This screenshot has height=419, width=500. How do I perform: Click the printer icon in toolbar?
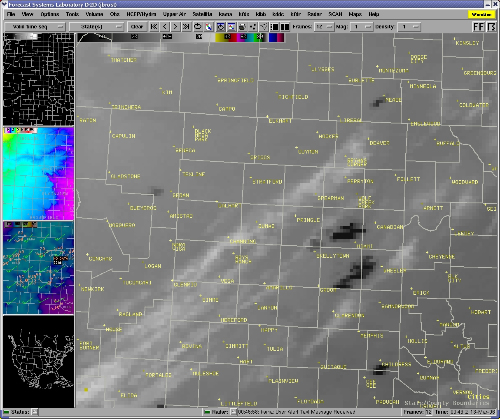tap(242, 27)
